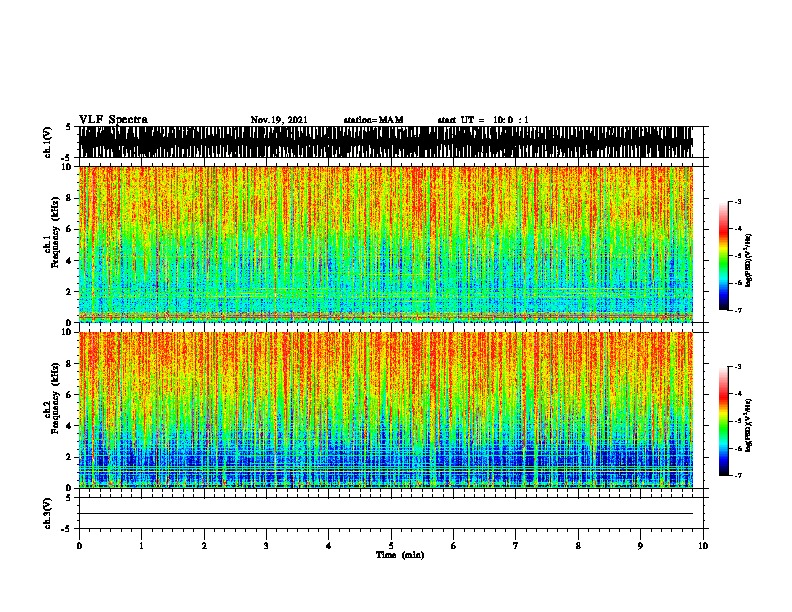Click the ch.1 "Frequency (kHz)" axis label
Image resolution: width=792 pixels, height=612 pixels.
coord(55,233)
